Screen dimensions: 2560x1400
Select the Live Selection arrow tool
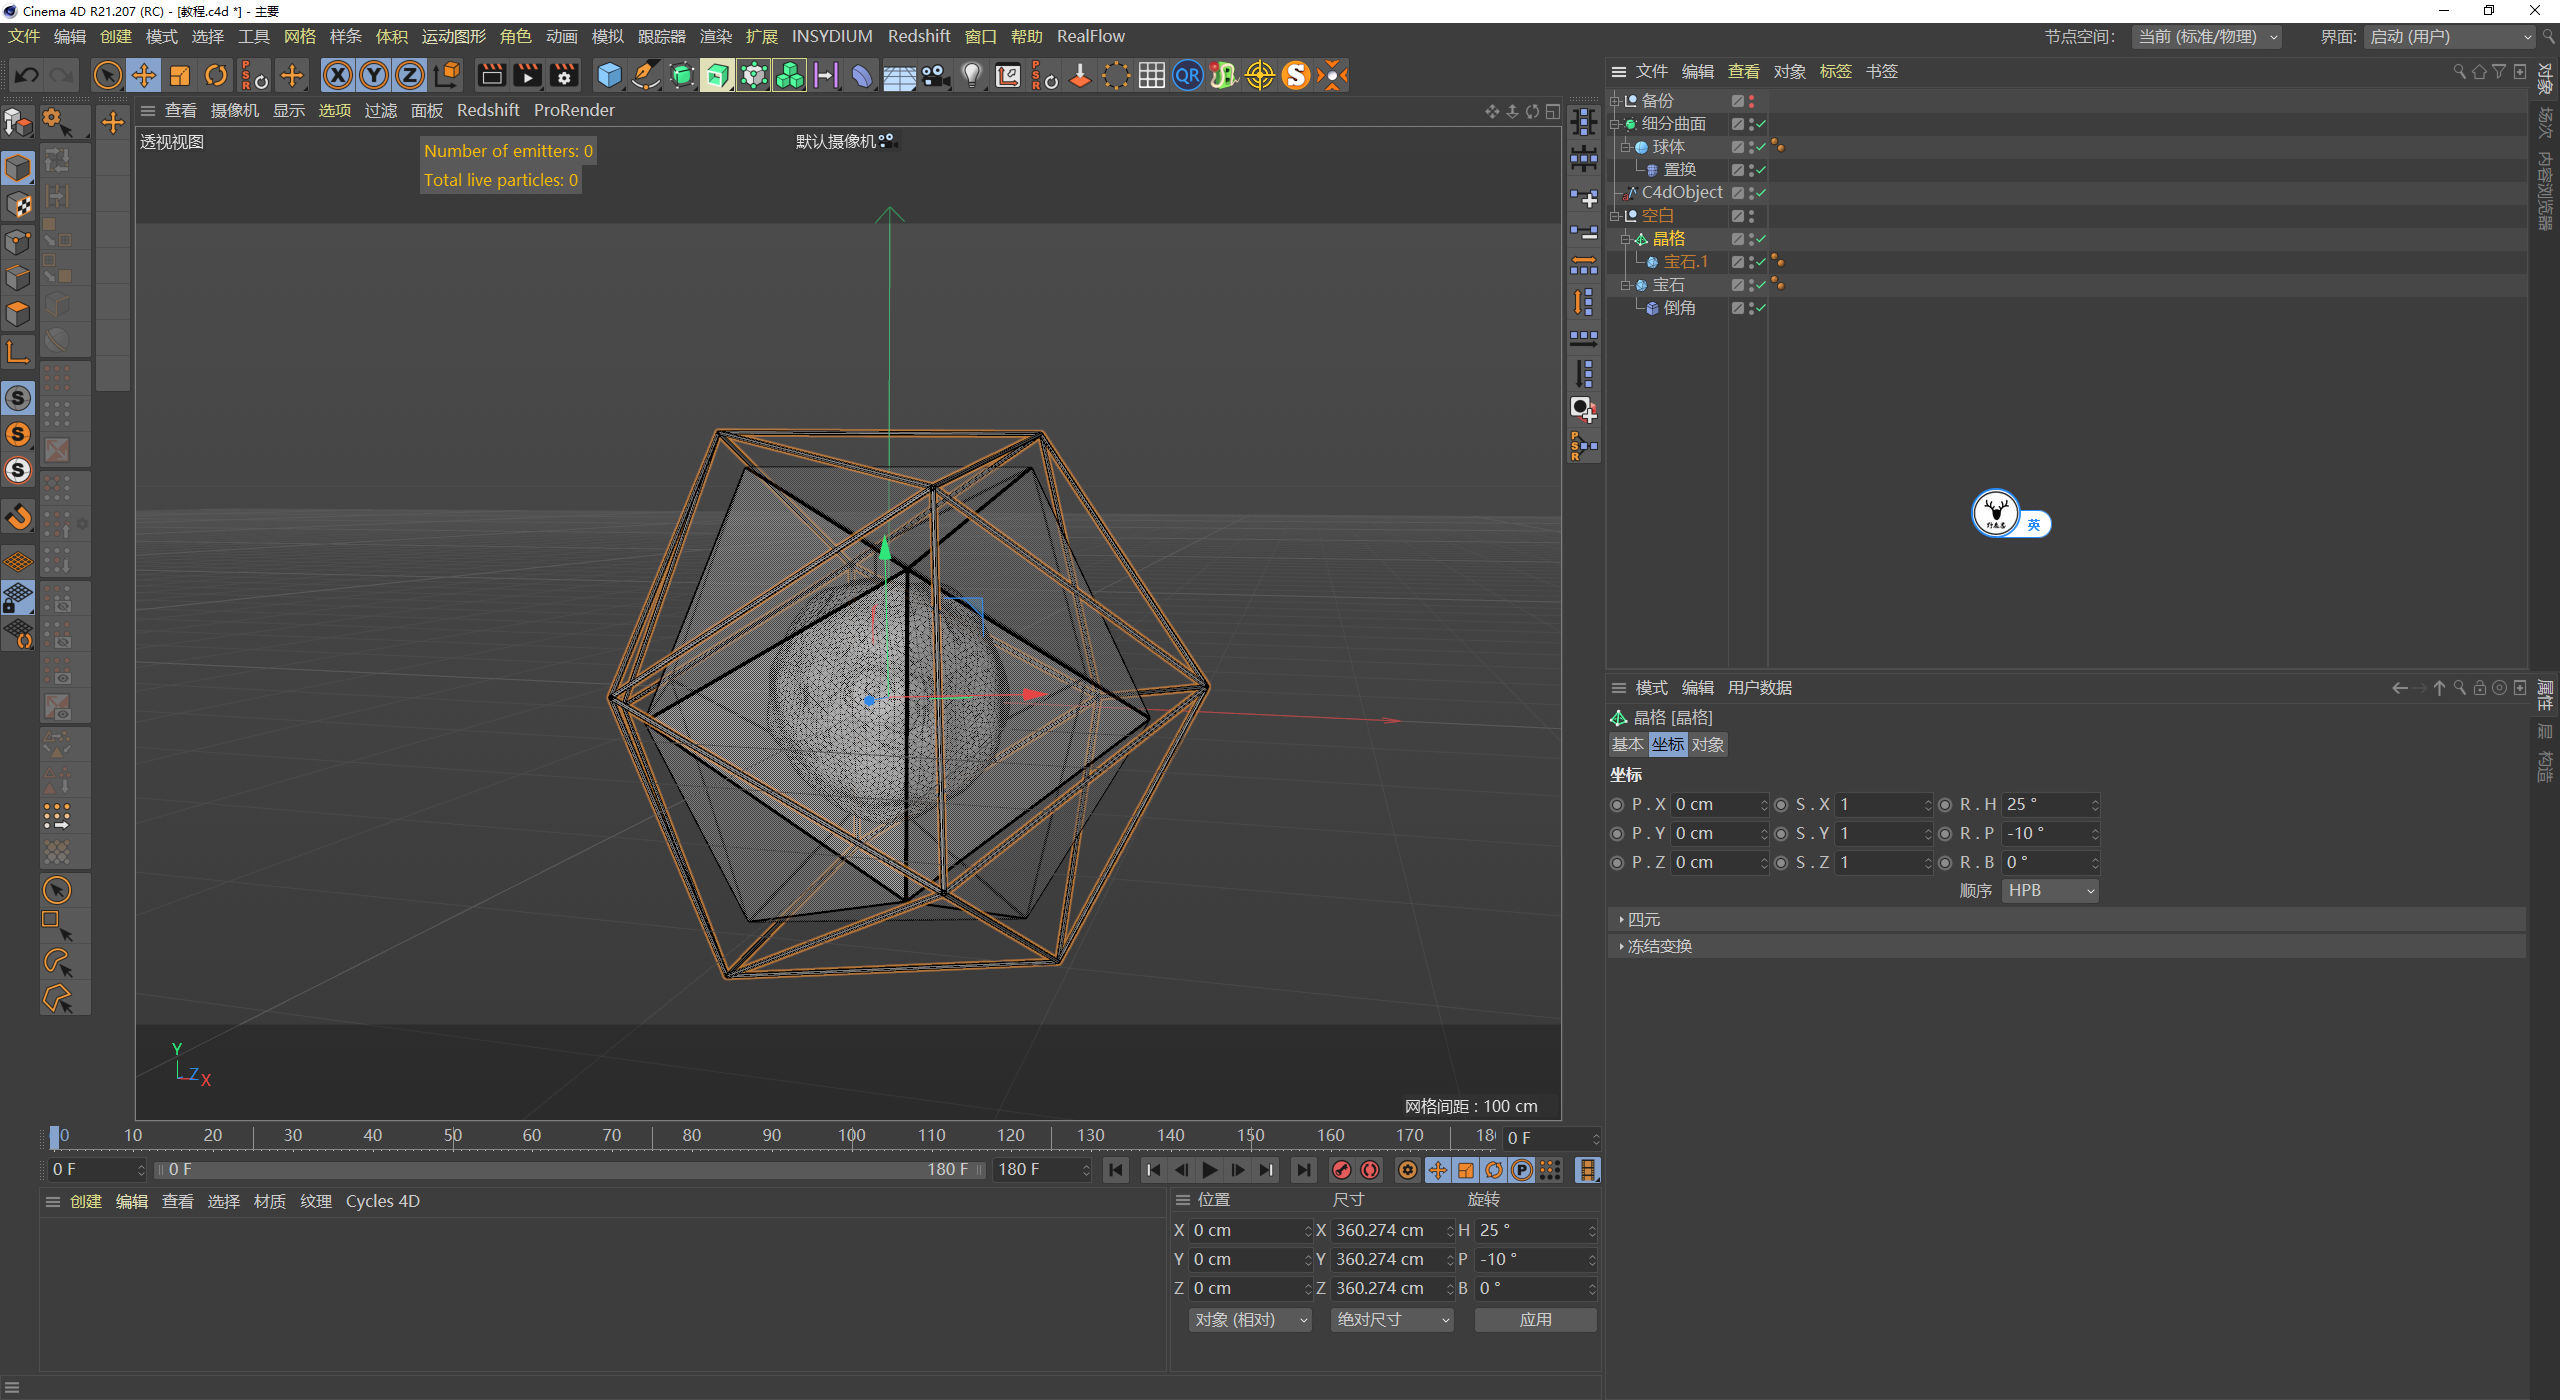pos(107,75)
